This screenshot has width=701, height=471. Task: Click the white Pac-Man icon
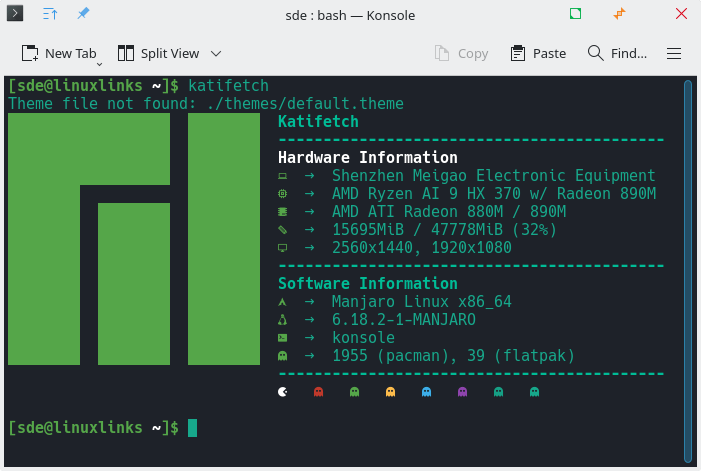click(x=283, y=392)
